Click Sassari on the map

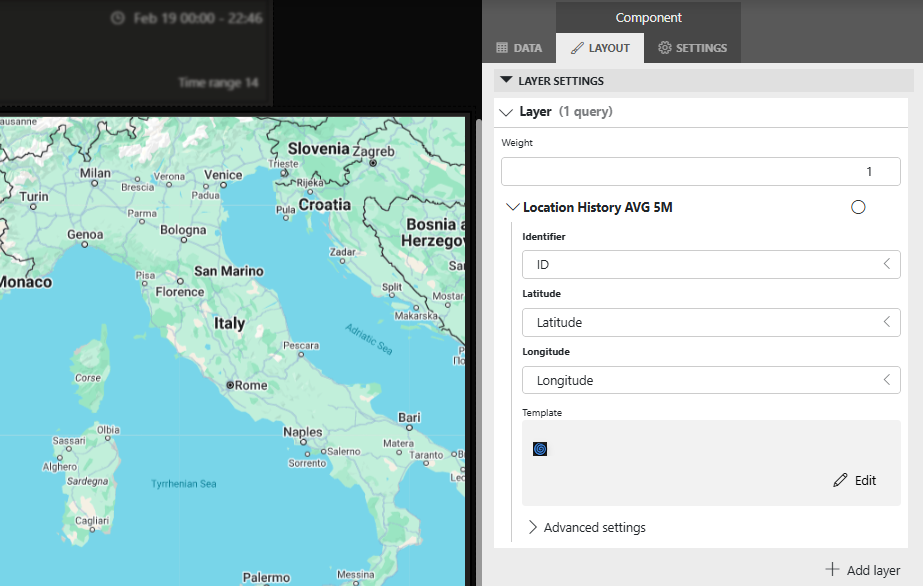click(69, 441)
